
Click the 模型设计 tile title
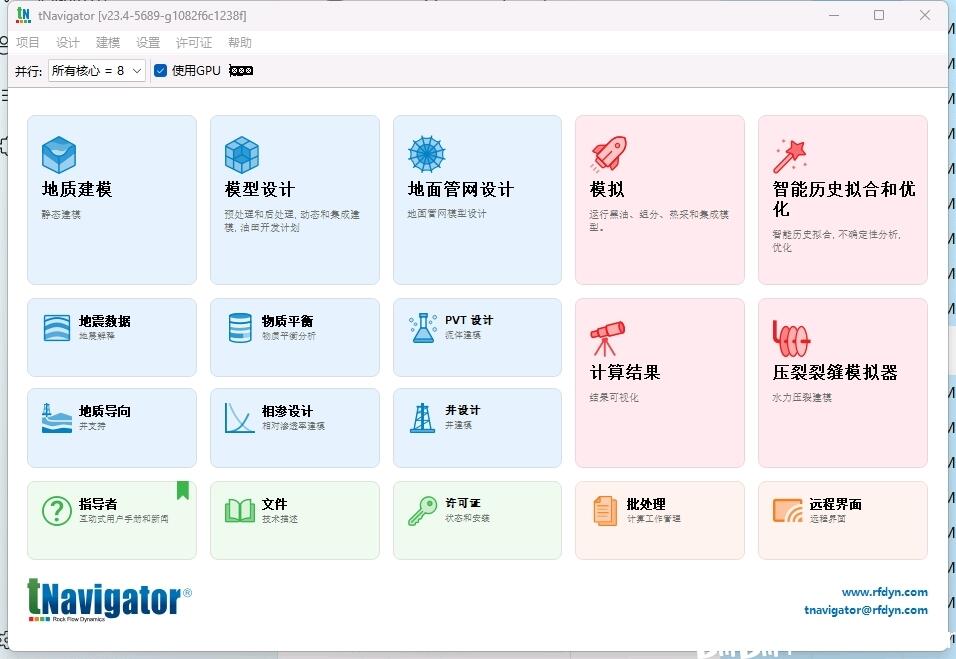point(260,190)
